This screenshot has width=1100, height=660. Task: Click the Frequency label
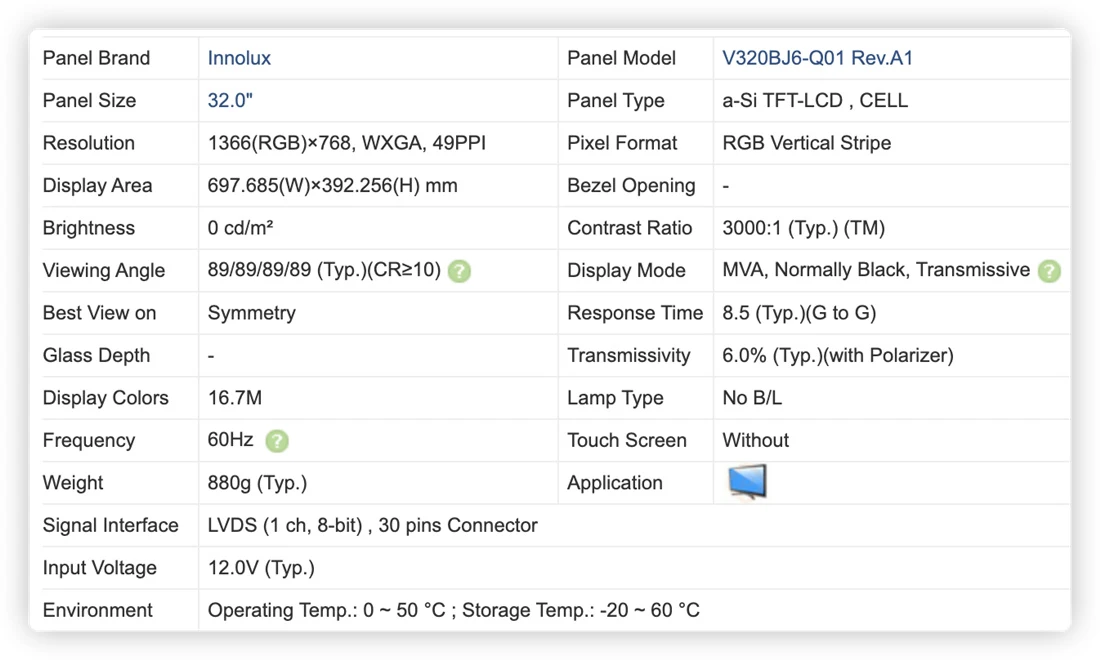(x=89, y=440)
